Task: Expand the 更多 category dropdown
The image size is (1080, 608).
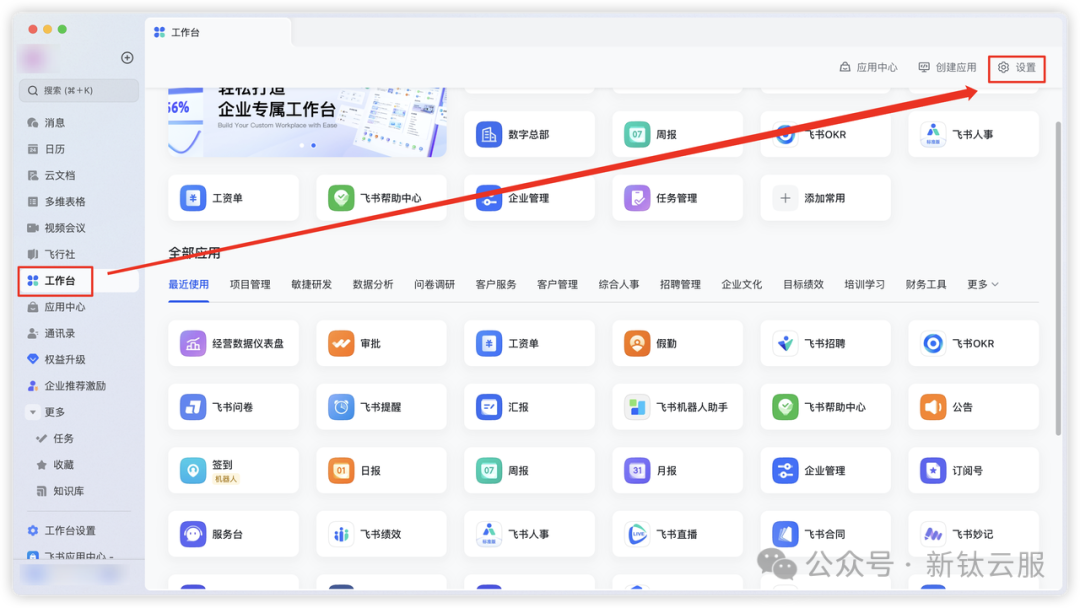Action: pyautogui.click(x=983, y=284)
